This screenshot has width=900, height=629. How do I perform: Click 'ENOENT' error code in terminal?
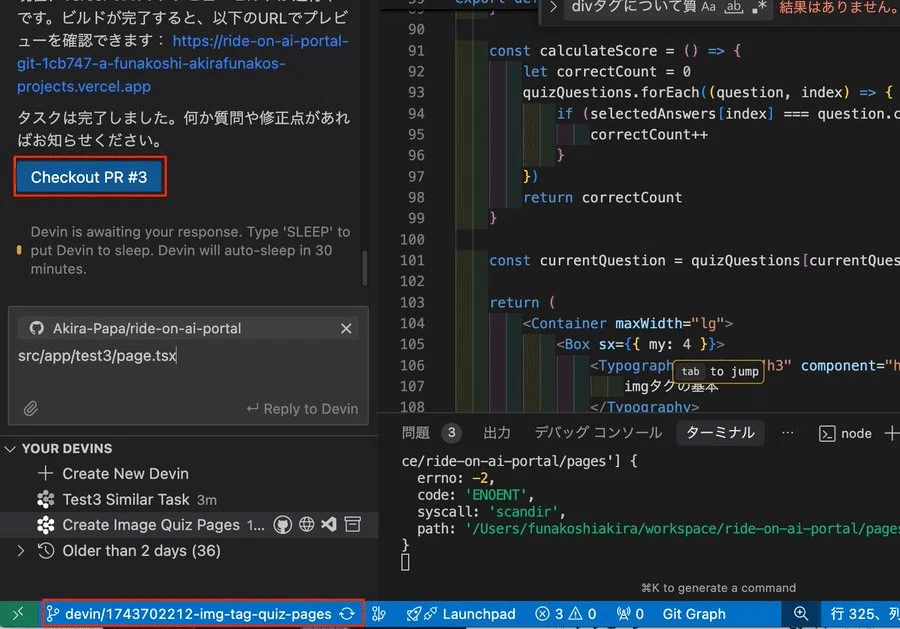coord(496,495)
